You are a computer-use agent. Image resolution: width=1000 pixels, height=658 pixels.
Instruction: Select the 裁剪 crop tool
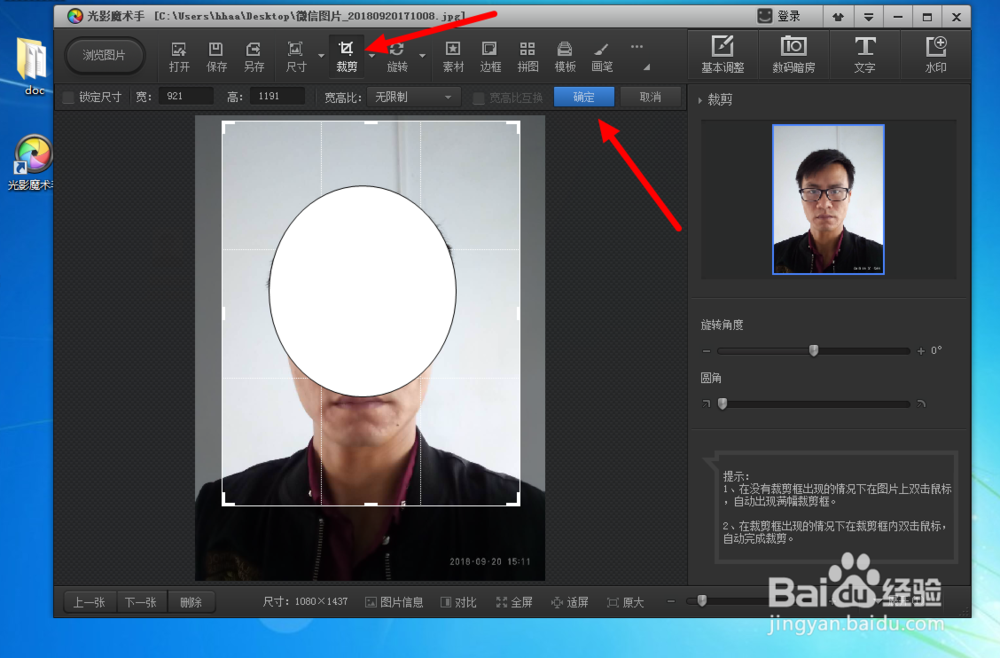(x=346, y=56)
